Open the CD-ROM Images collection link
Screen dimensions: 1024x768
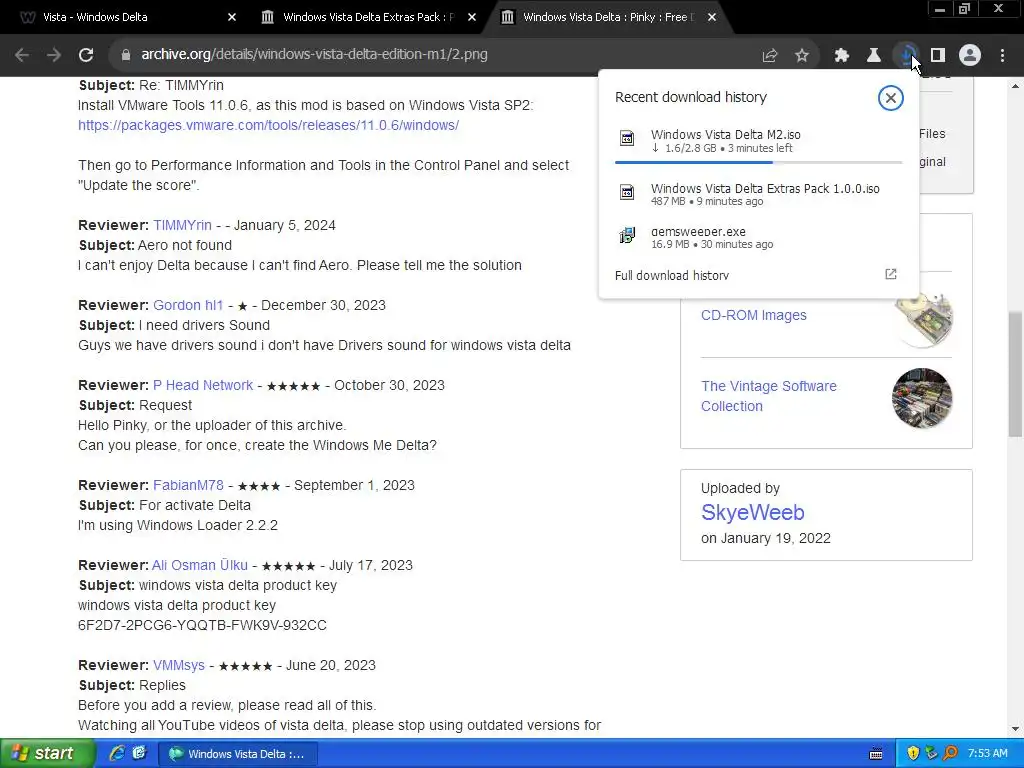(x=754, y=315)
